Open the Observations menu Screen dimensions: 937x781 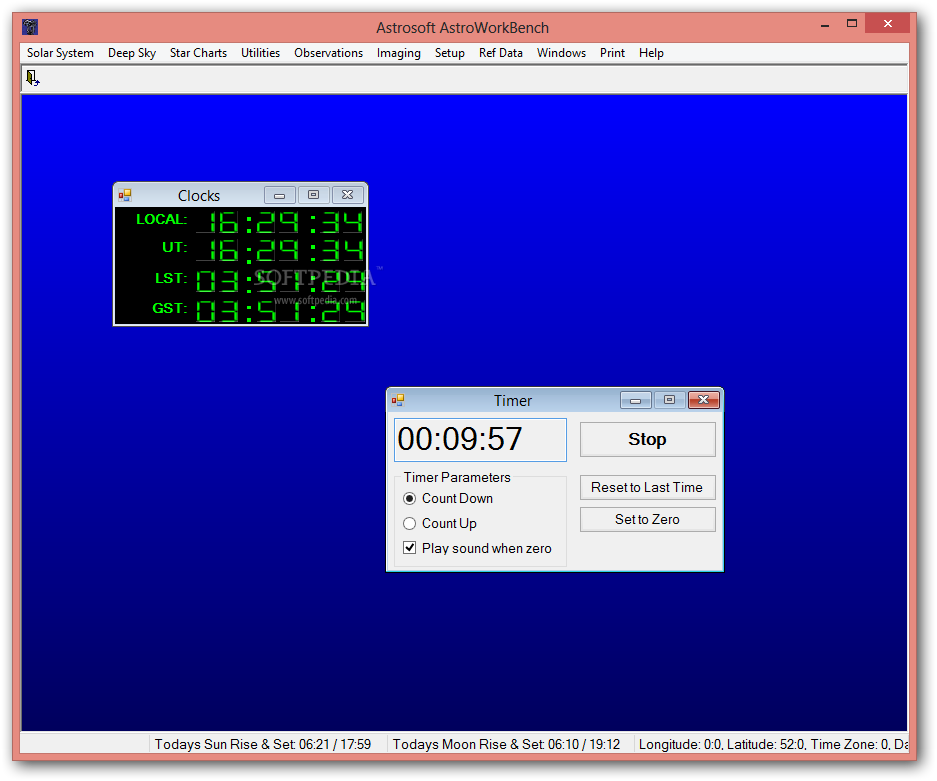[x=329, y=53]
